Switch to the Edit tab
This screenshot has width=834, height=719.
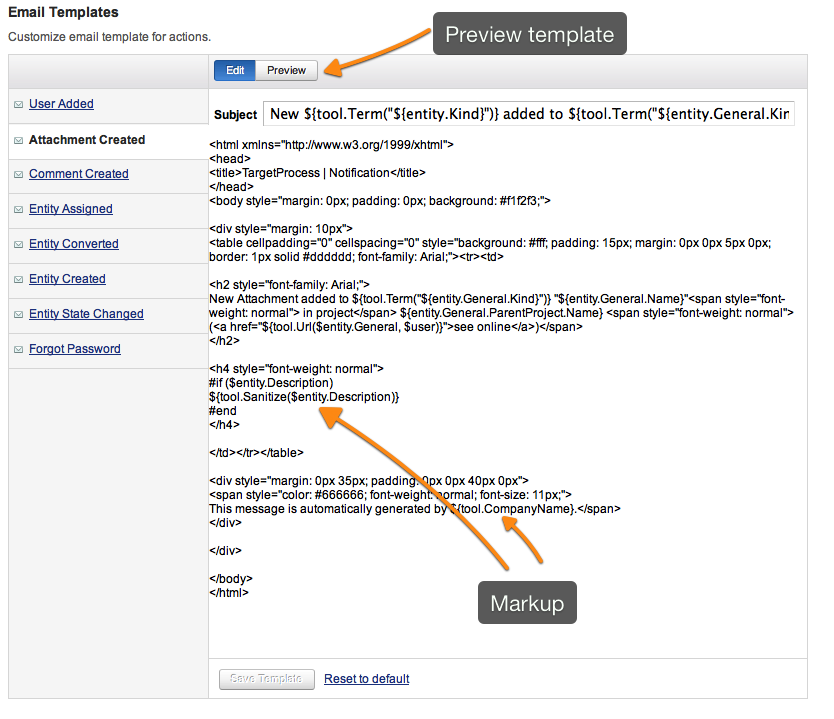pos(234,70)
